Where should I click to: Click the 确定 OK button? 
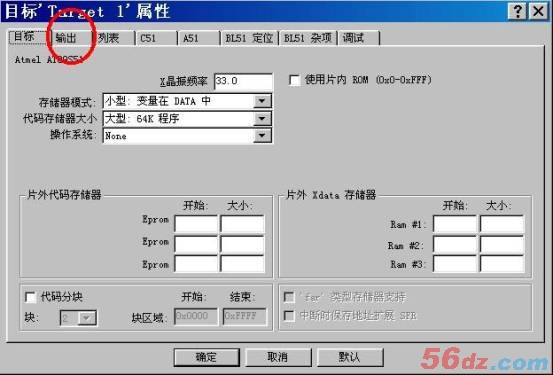point(206,357)
